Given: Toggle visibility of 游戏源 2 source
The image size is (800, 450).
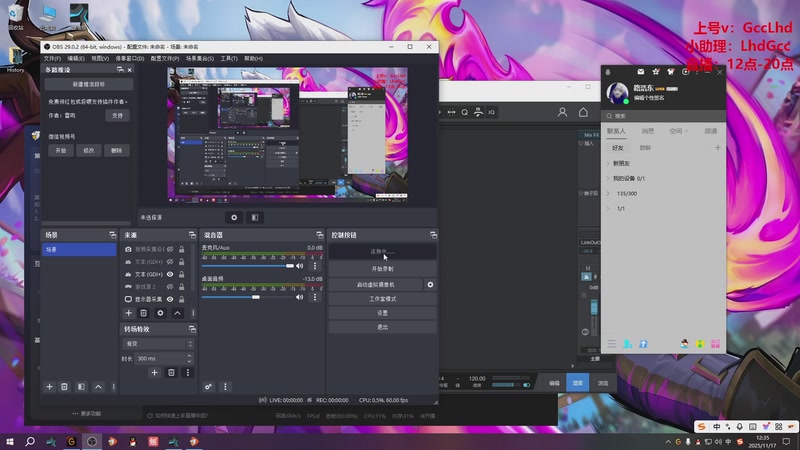Looking at the screenshot, I should pos(170,287).
